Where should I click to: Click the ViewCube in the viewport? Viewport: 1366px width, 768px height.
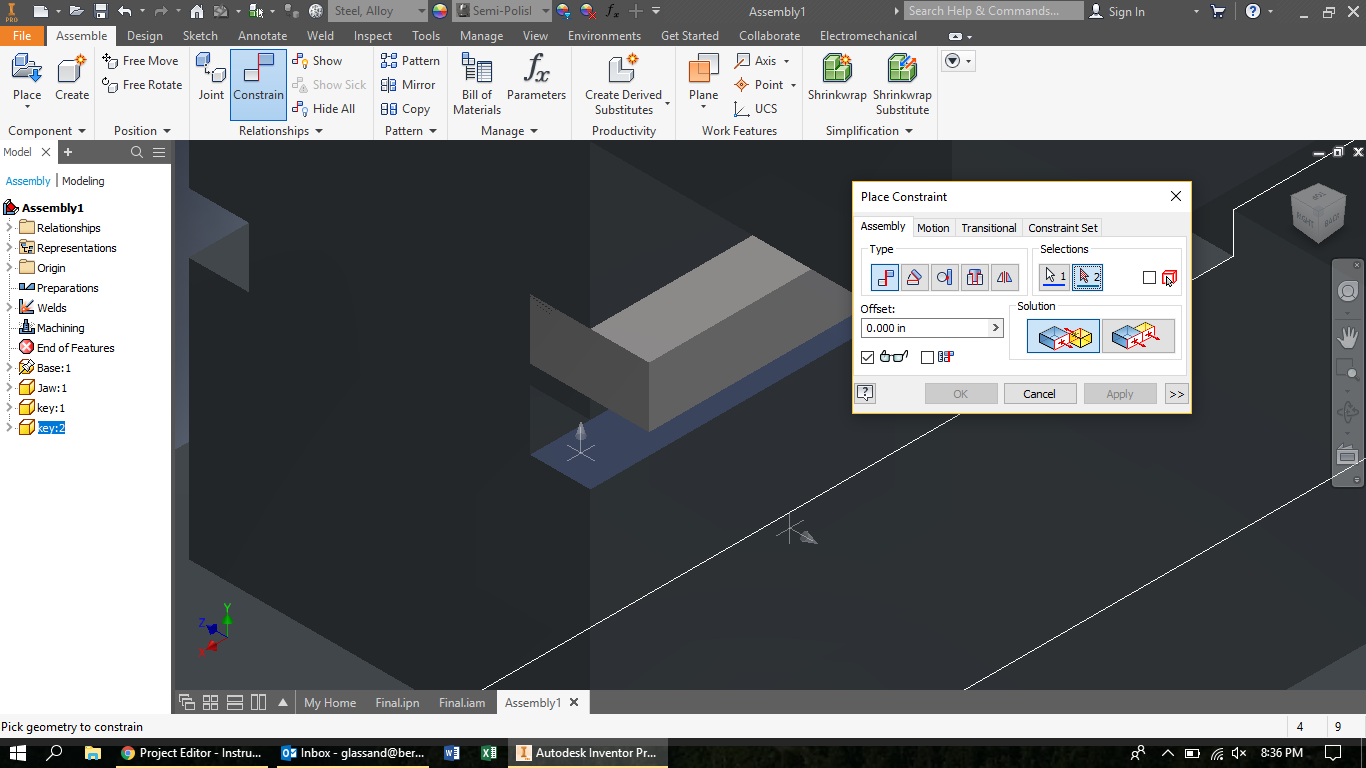click(x=1318, y=215)
